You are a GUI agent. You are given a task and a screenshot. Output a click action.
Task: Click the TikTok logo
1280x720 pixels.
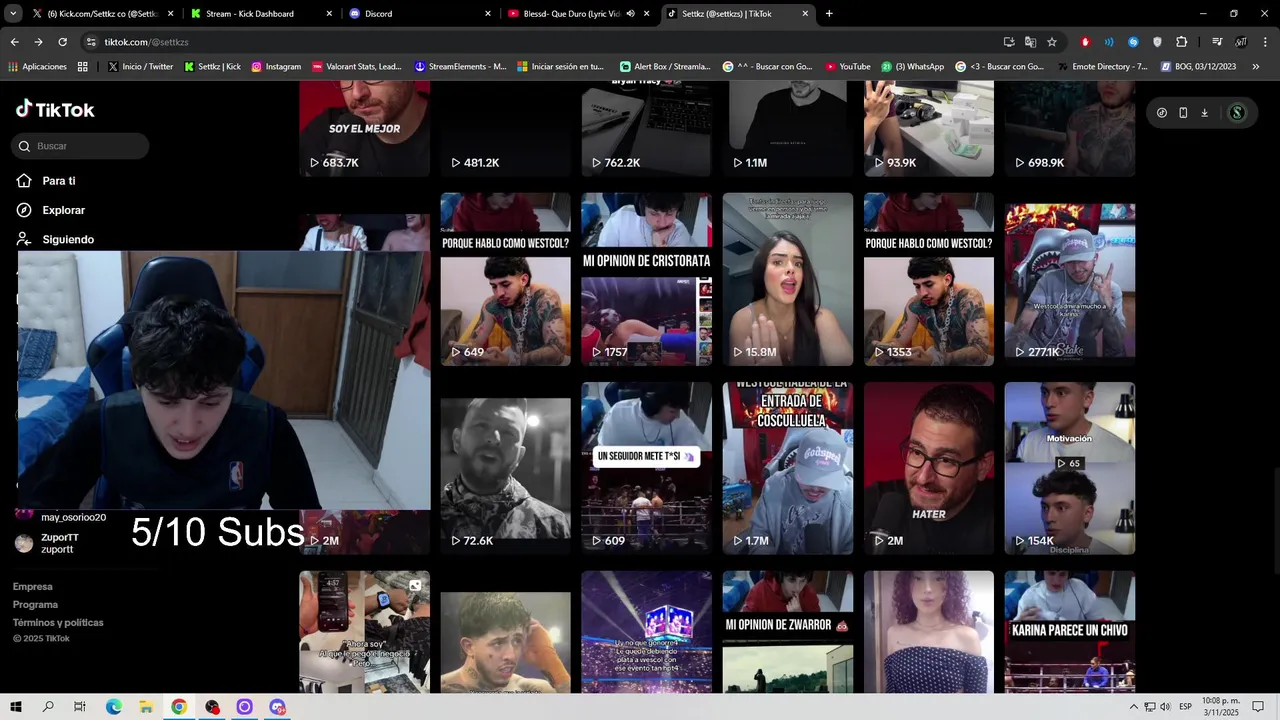[x=55, y=110]
